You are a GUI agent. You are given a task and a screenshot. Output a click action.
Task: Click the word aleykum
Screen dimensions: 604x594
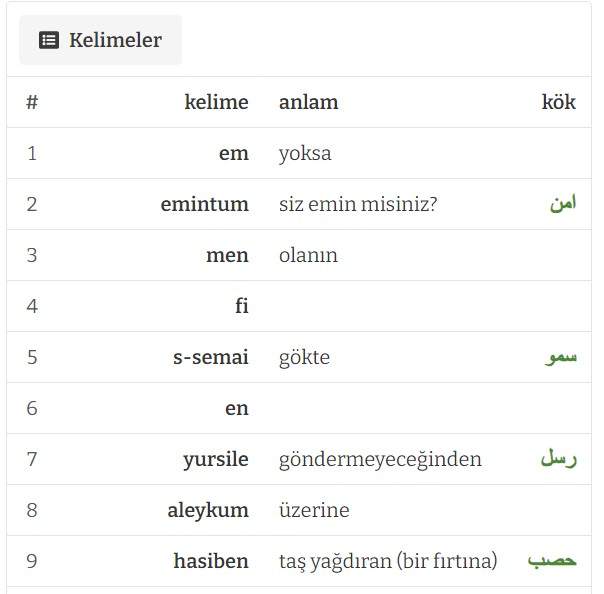click(x=208, y=510)
